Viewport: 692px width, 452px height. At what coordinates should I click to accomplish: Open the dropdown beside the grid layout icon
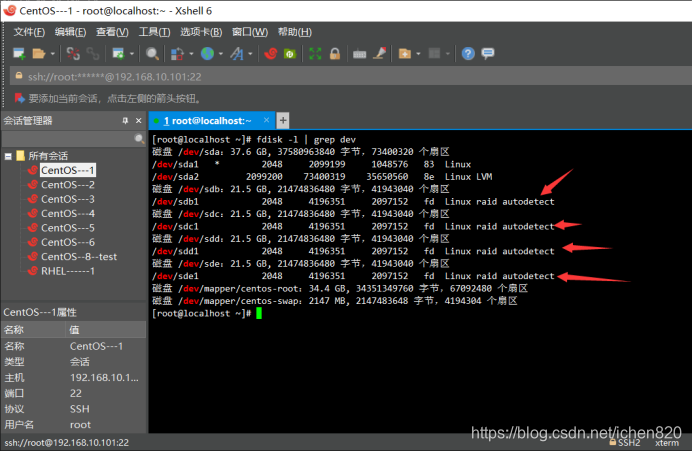[x=448, y=54]
